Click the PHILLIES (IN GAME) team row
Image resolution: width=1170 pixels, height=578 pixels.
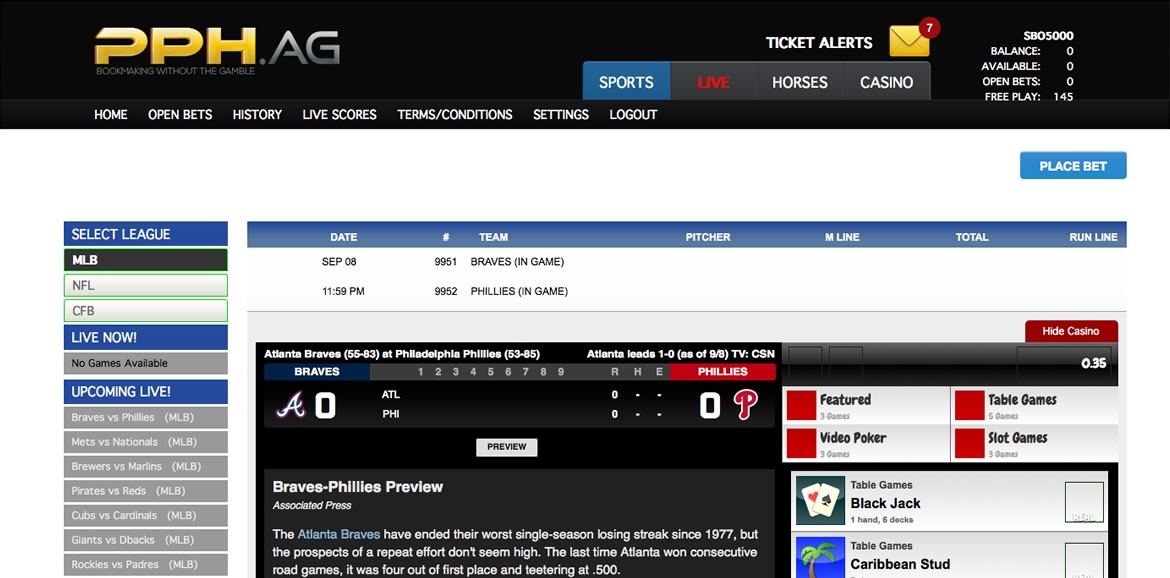pyautogui.click(x=519, y=292)
